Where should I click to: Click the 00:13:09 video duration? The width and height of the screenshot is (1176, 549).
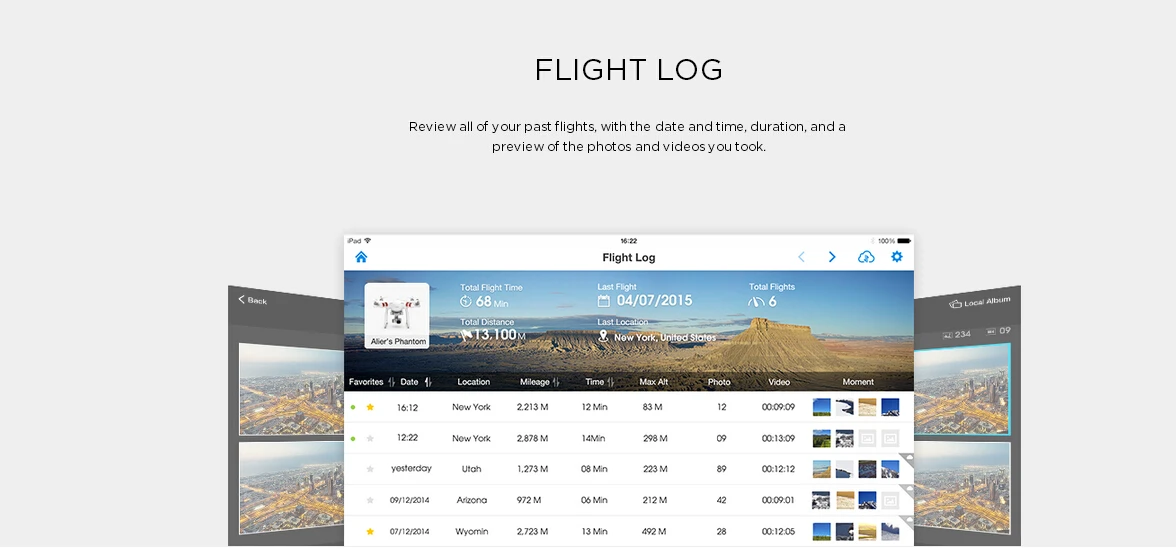[x=778, y=438]
